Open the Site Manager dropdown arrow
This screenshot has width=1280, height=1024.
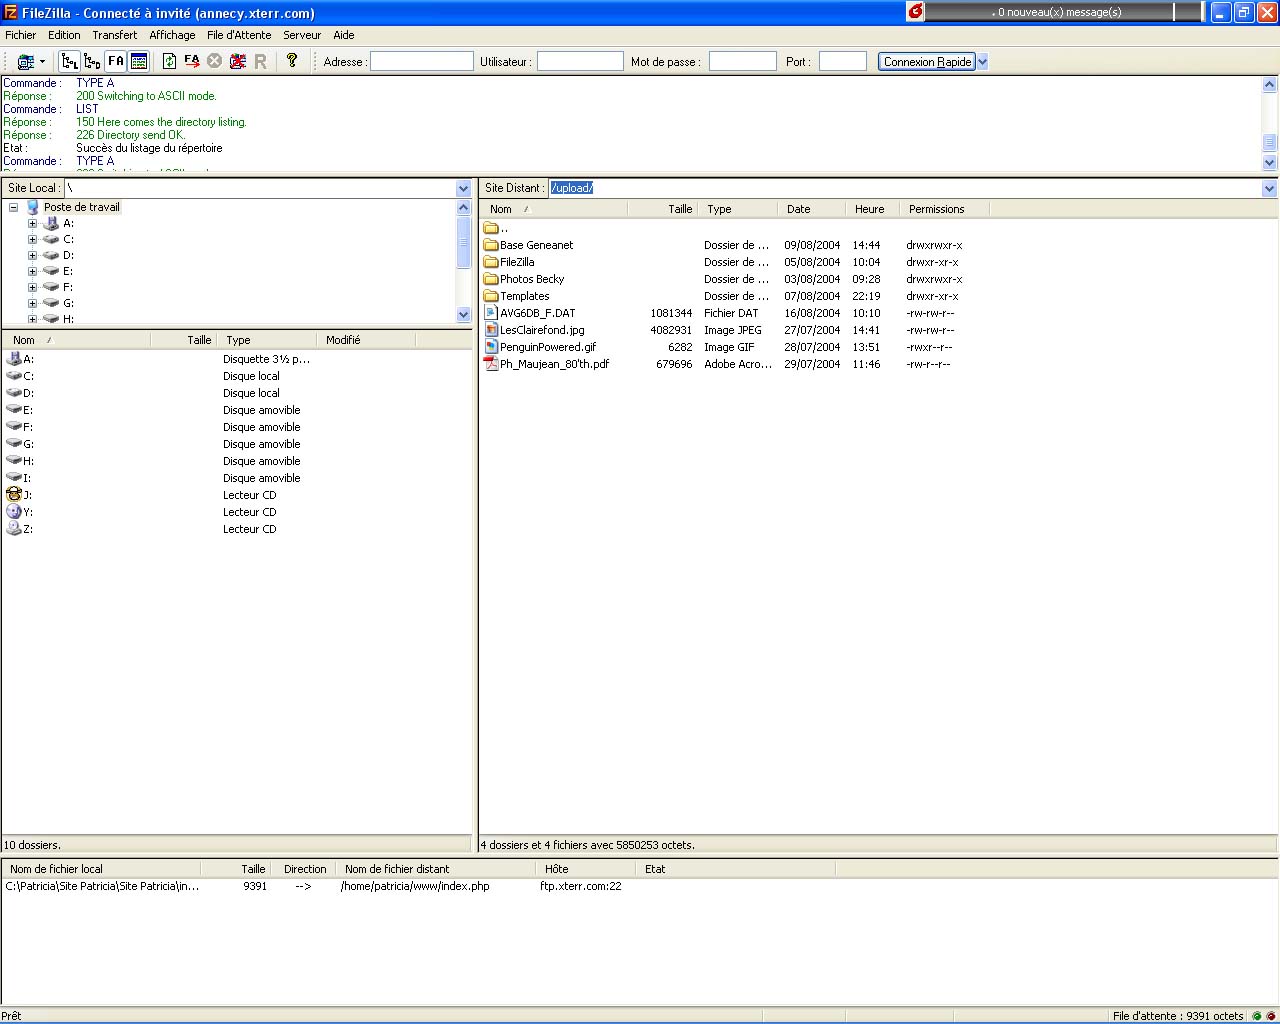click(x=42, y=62)
